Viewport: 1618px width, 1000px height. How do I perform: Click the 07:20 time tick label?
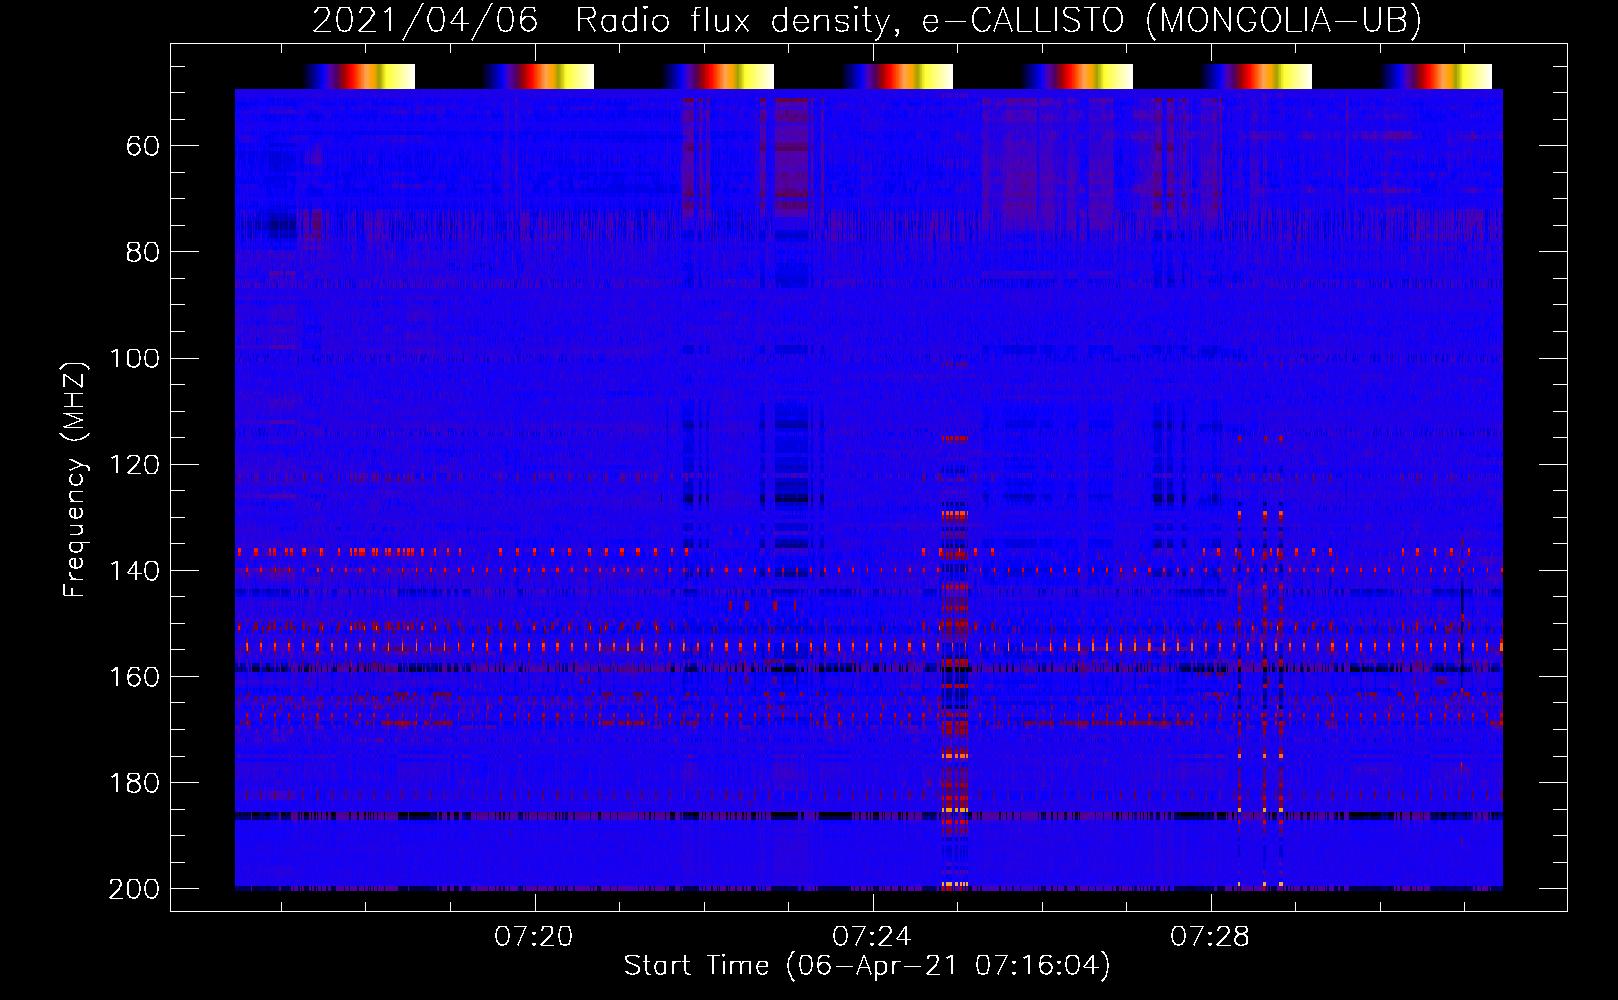pyautogui.click(x=534, y=937)
